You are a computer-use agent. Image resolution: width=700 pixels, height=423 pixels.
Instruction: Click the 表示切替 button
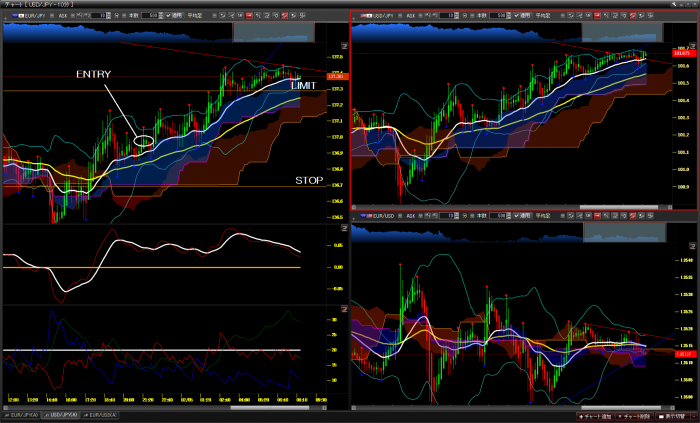672,416
